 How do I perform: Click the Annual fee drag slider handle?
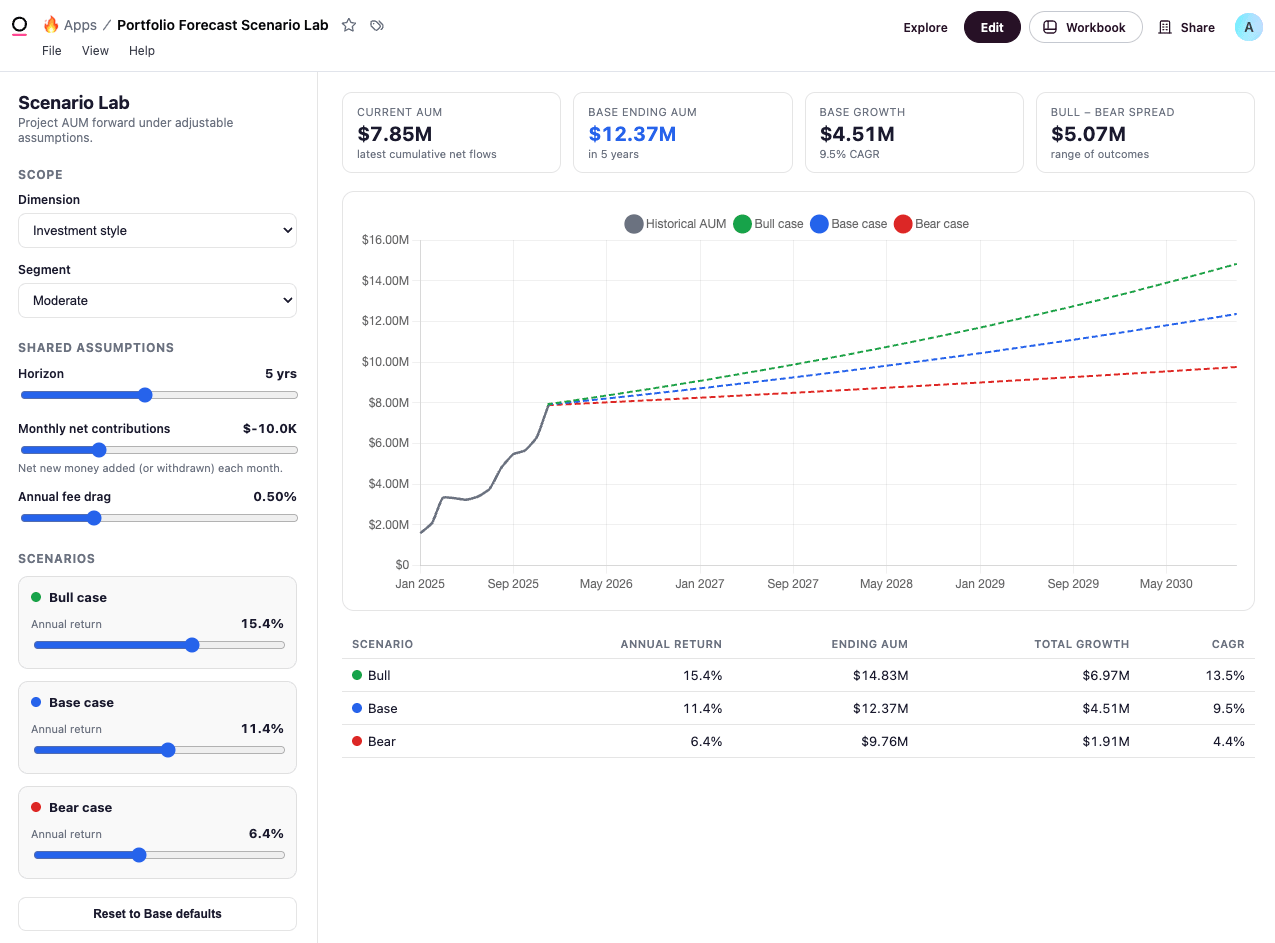pyautogui.click(x=94, y=518)
